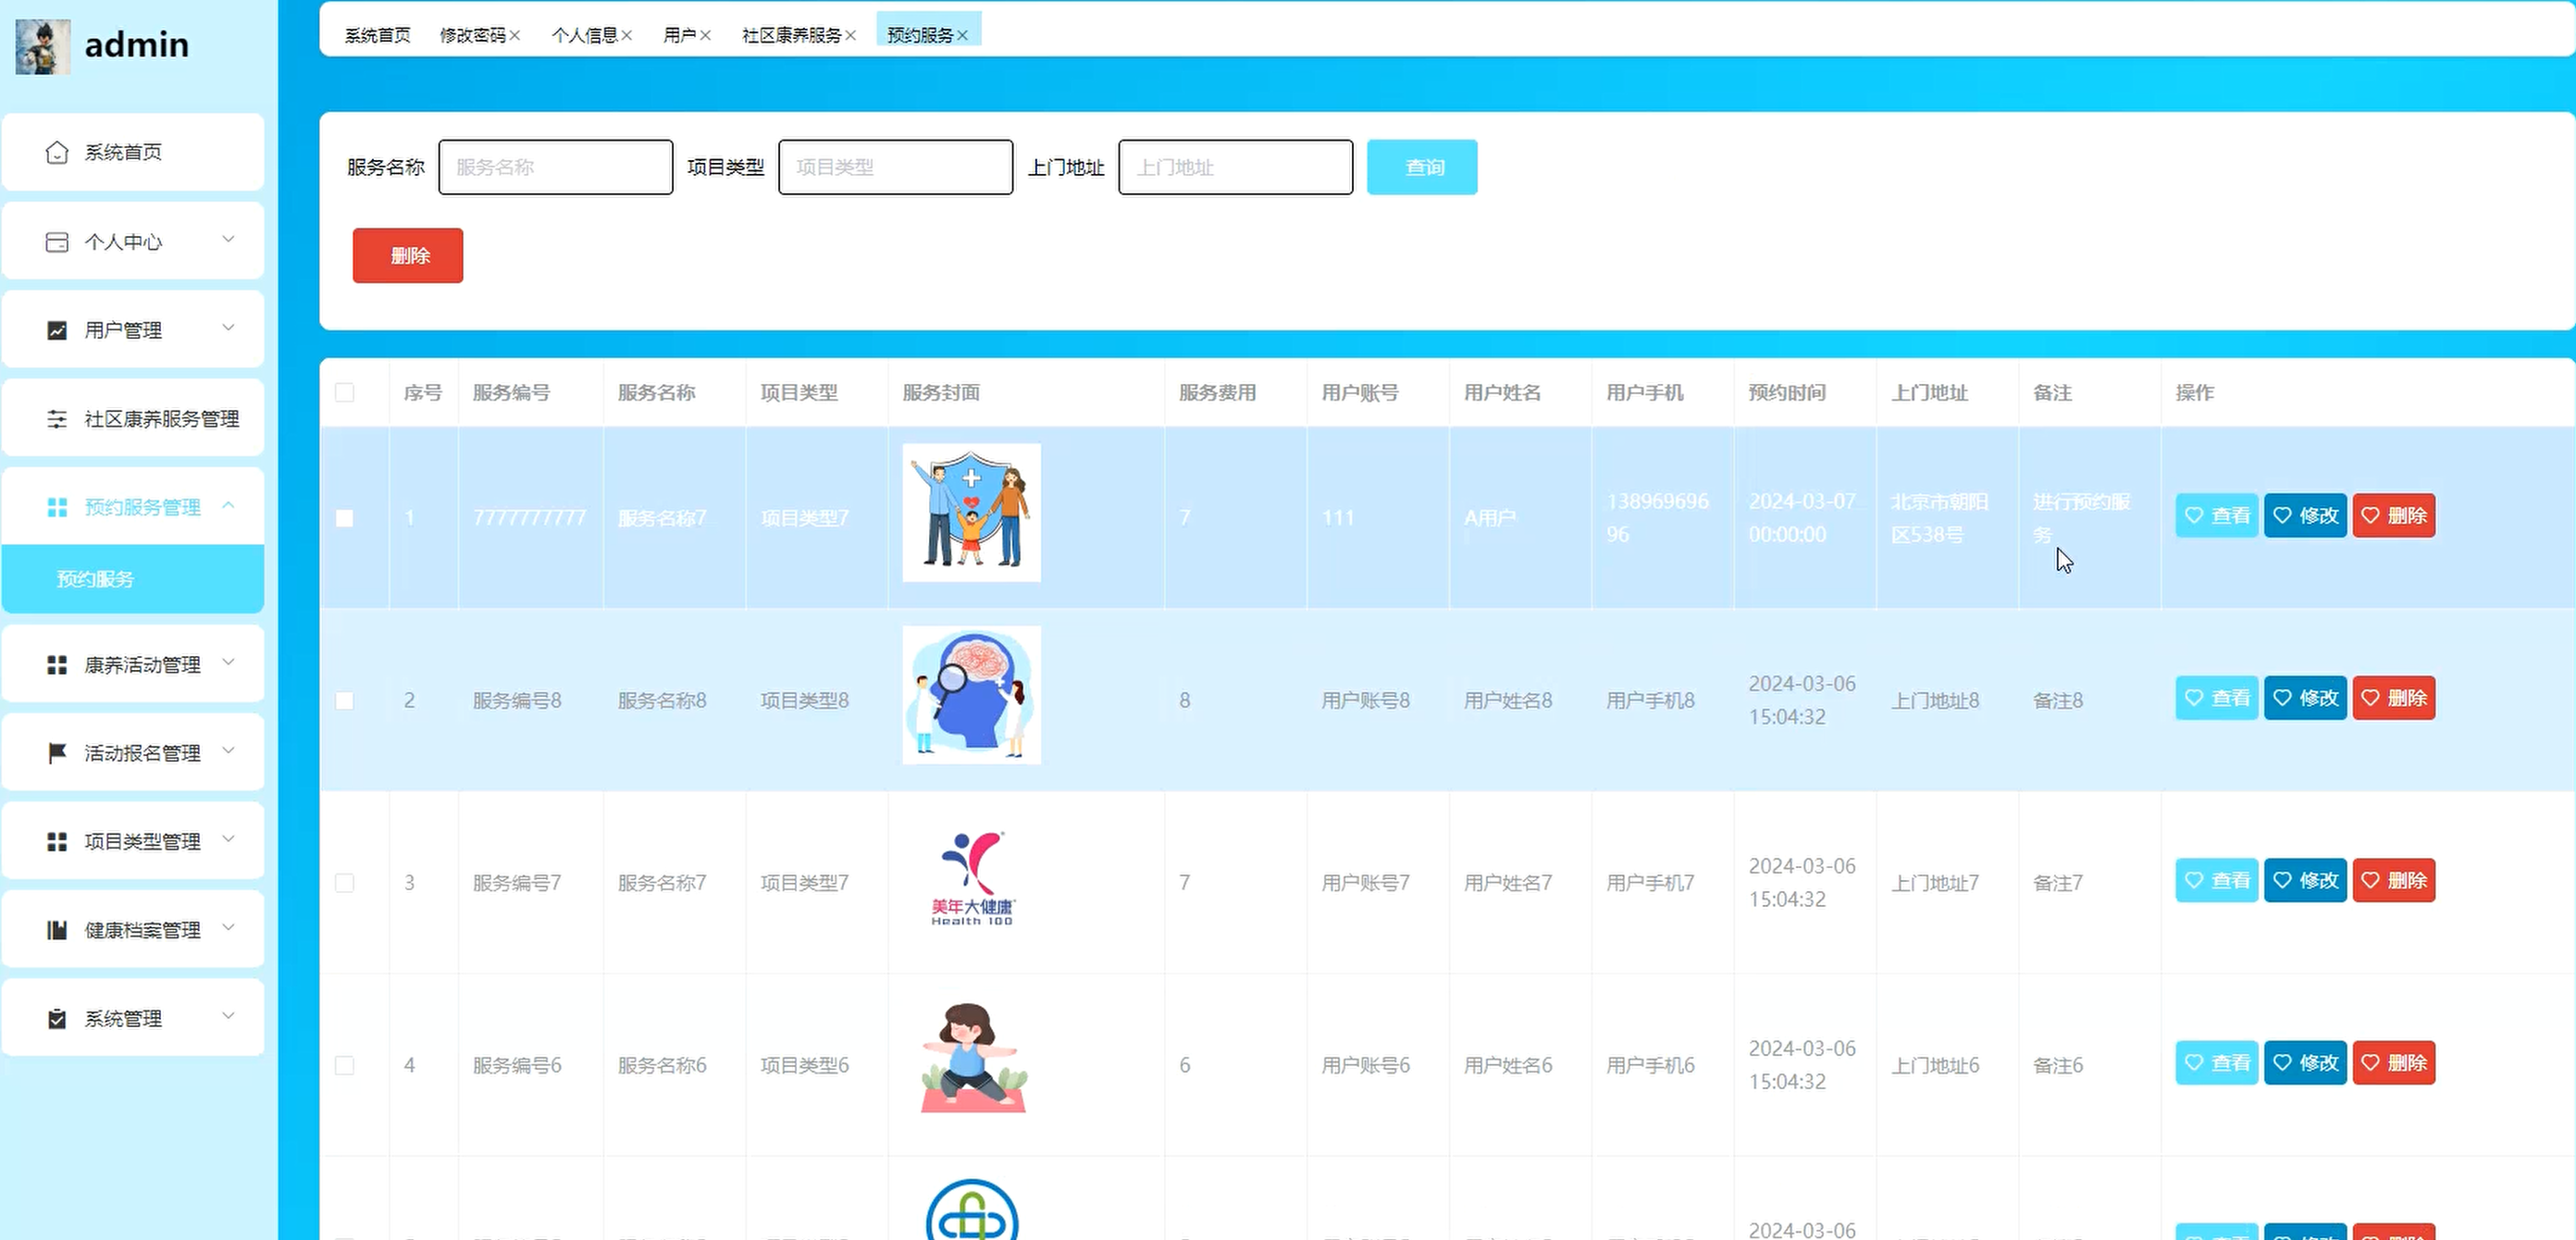Screen dimensions: 2576x1240
Task: Switch to the 用户 tab
Action: pyautogui.click(x=679, y=35)
